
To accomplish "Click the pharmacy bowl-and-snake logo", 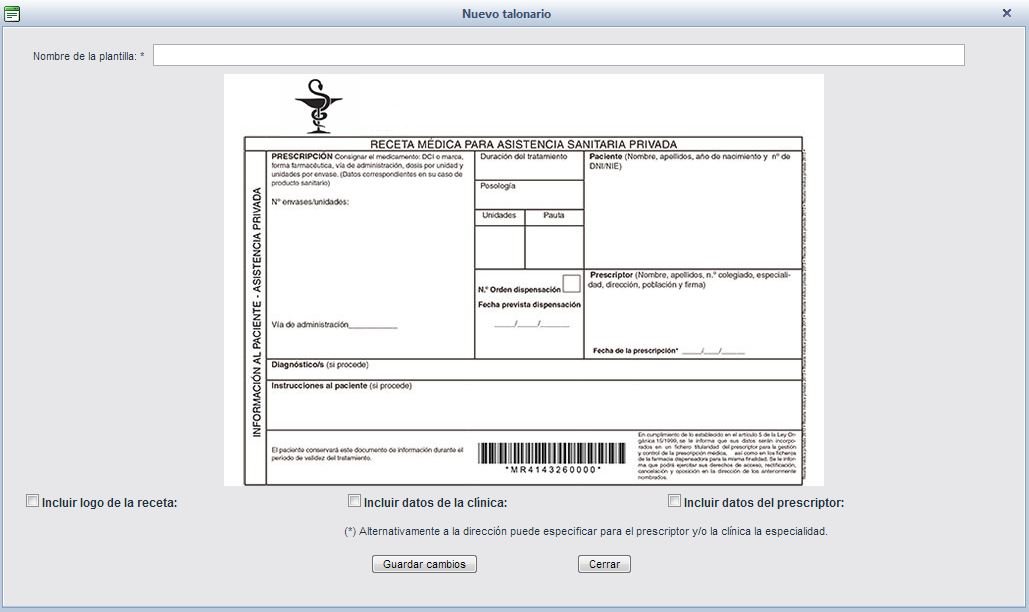I will 318,104.
